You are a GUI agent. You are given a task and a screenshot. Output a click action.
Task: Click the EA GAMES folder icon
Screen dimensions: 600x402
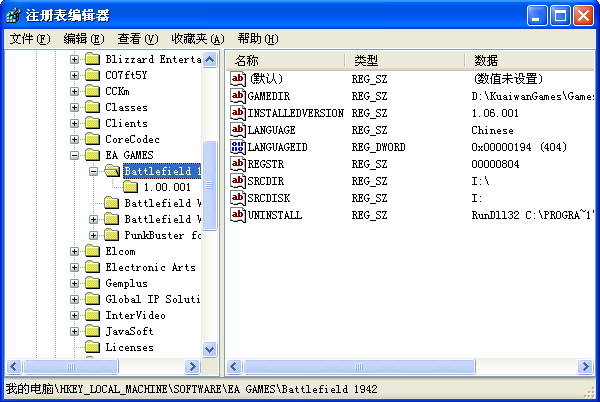tap(92, 155)
